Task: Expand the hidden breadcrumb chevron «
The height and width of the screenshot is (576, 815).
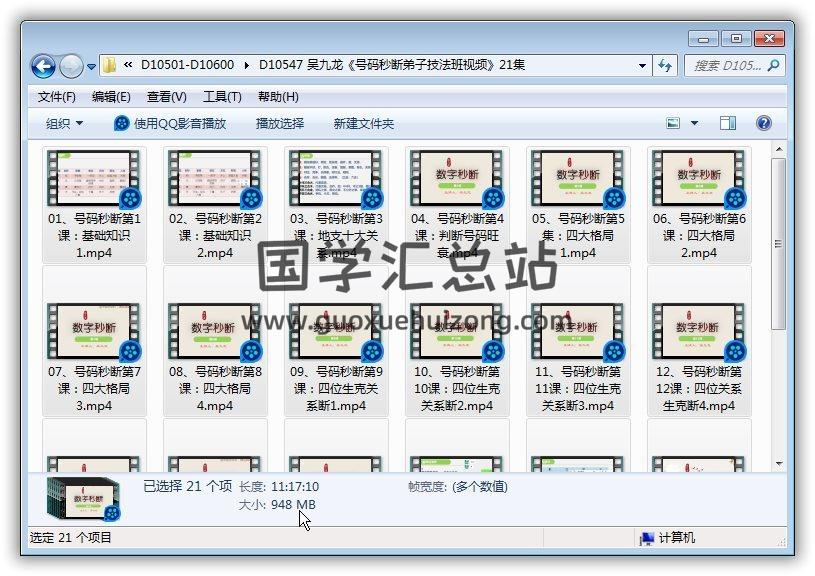Action: pyautogui.click(x=128, y=65)
